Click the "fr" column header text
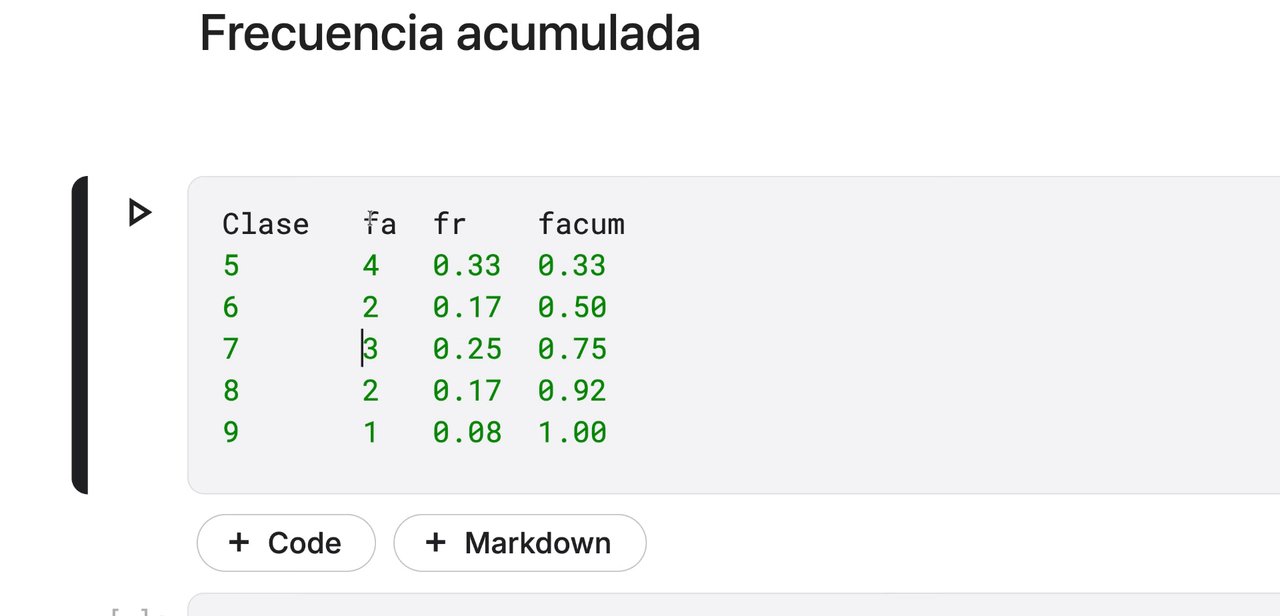 450,224
